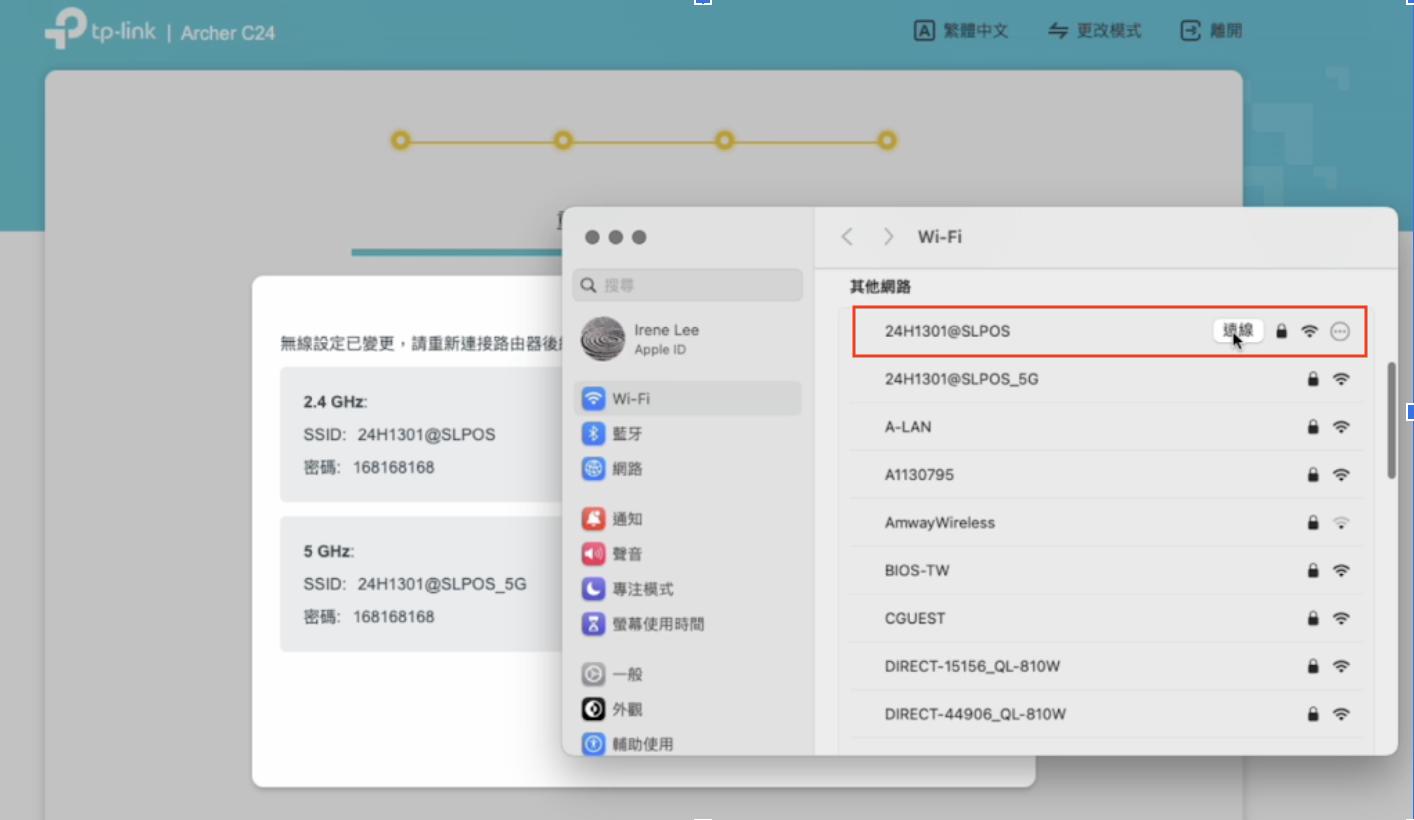Select 螢幕使用時間 Screen Time in sidebar
Screen dimensions: 1414x820
pos(687,624)
